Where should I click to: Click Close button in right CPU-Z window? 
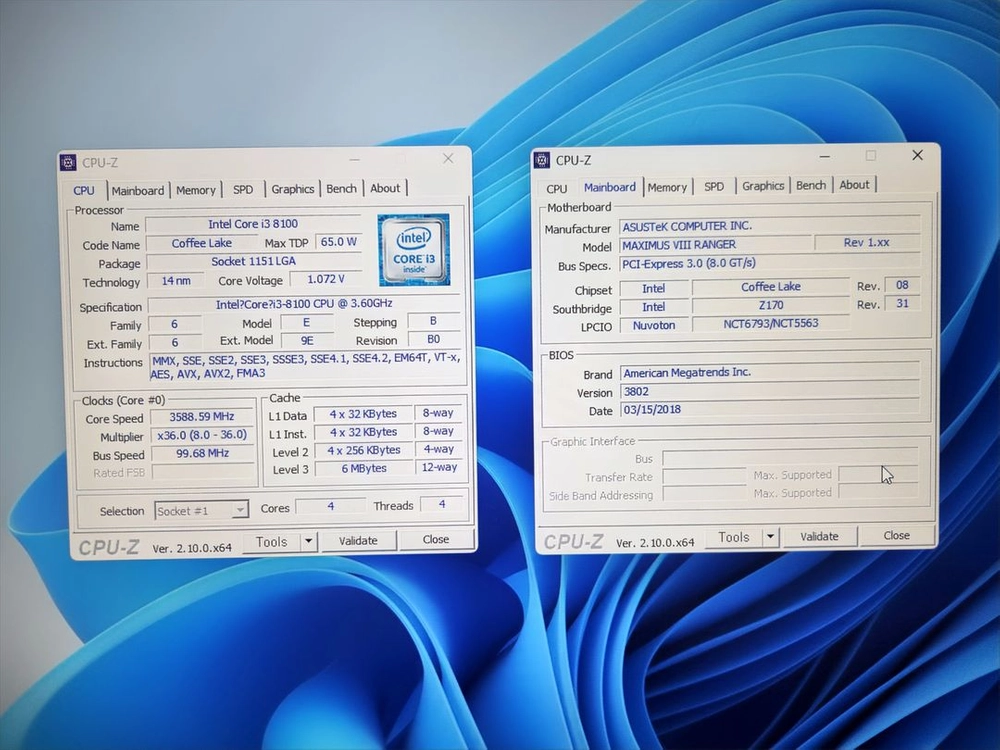tap(897, 536)
